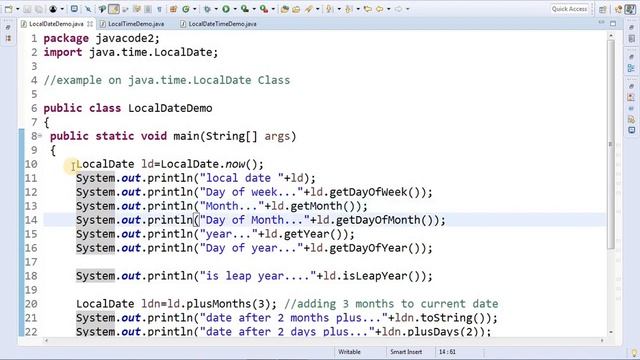Expand the Run dropdown arrow

(235, 9)
